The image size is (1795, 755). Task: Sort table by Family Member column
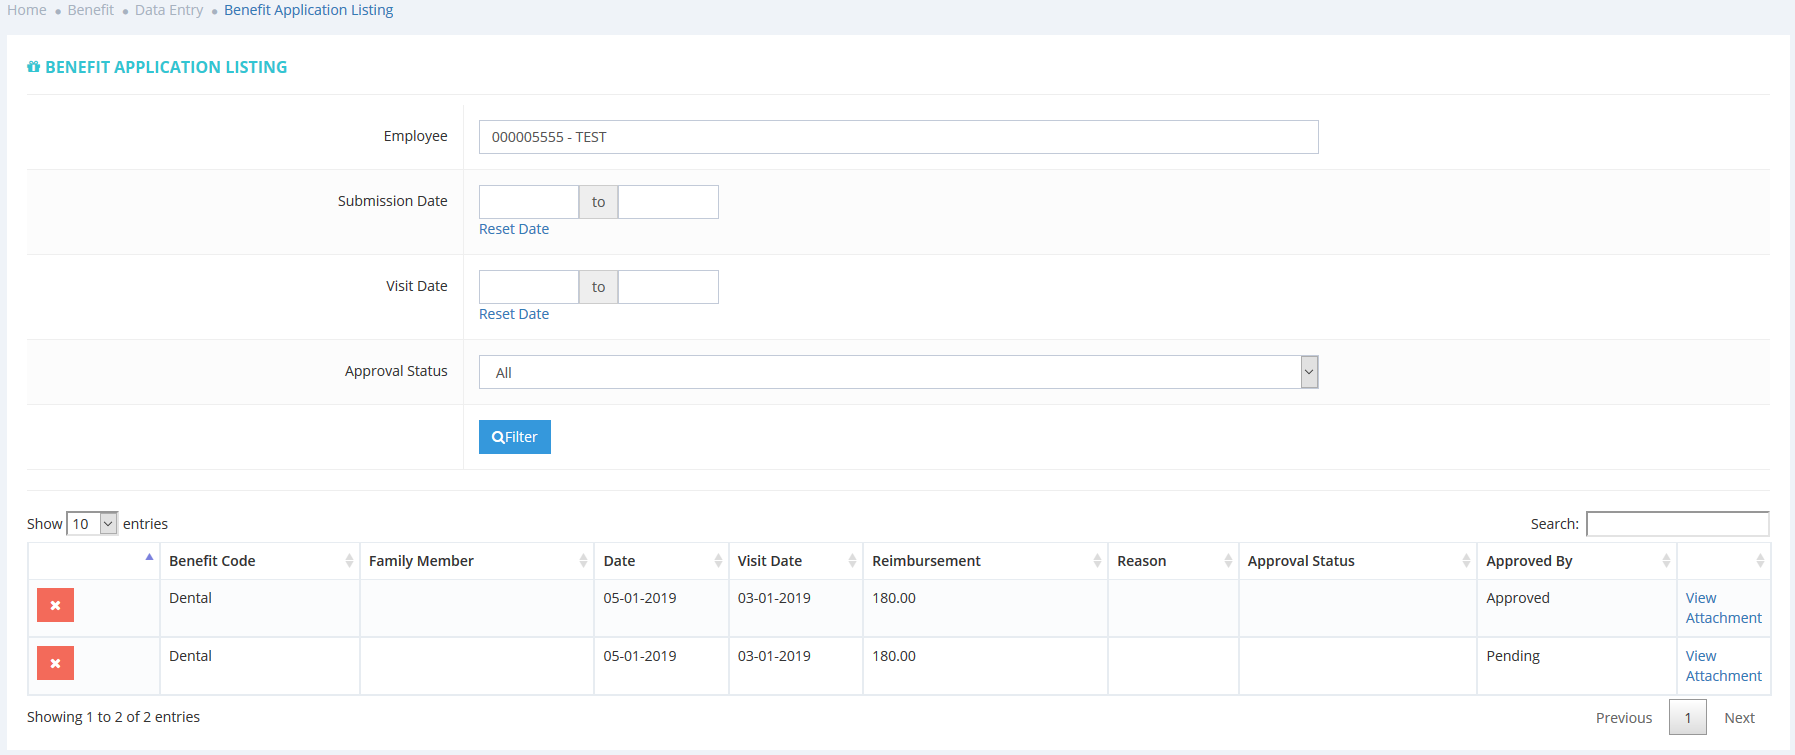(x=476, y=561)
